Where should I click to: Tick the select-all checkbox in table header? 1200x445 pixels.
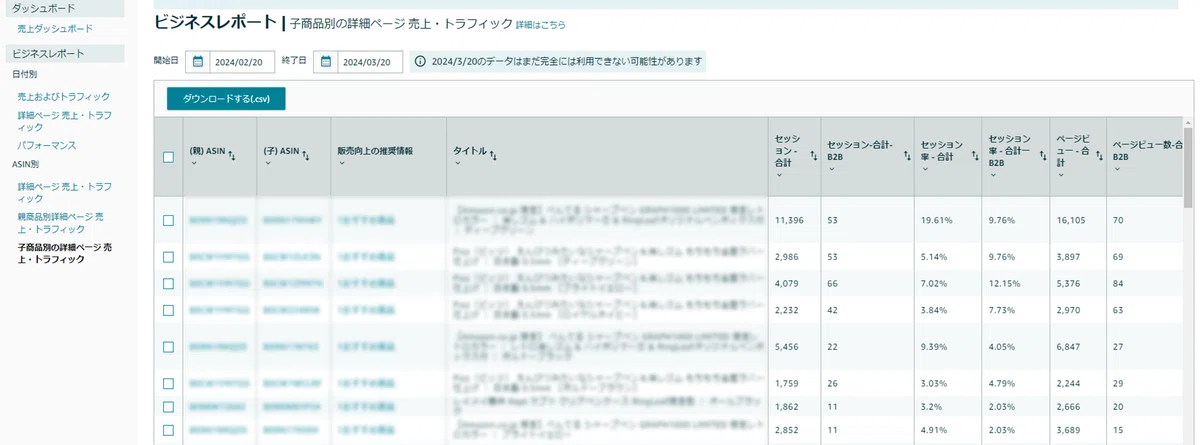pyautogui.click(x=168, y=156)
